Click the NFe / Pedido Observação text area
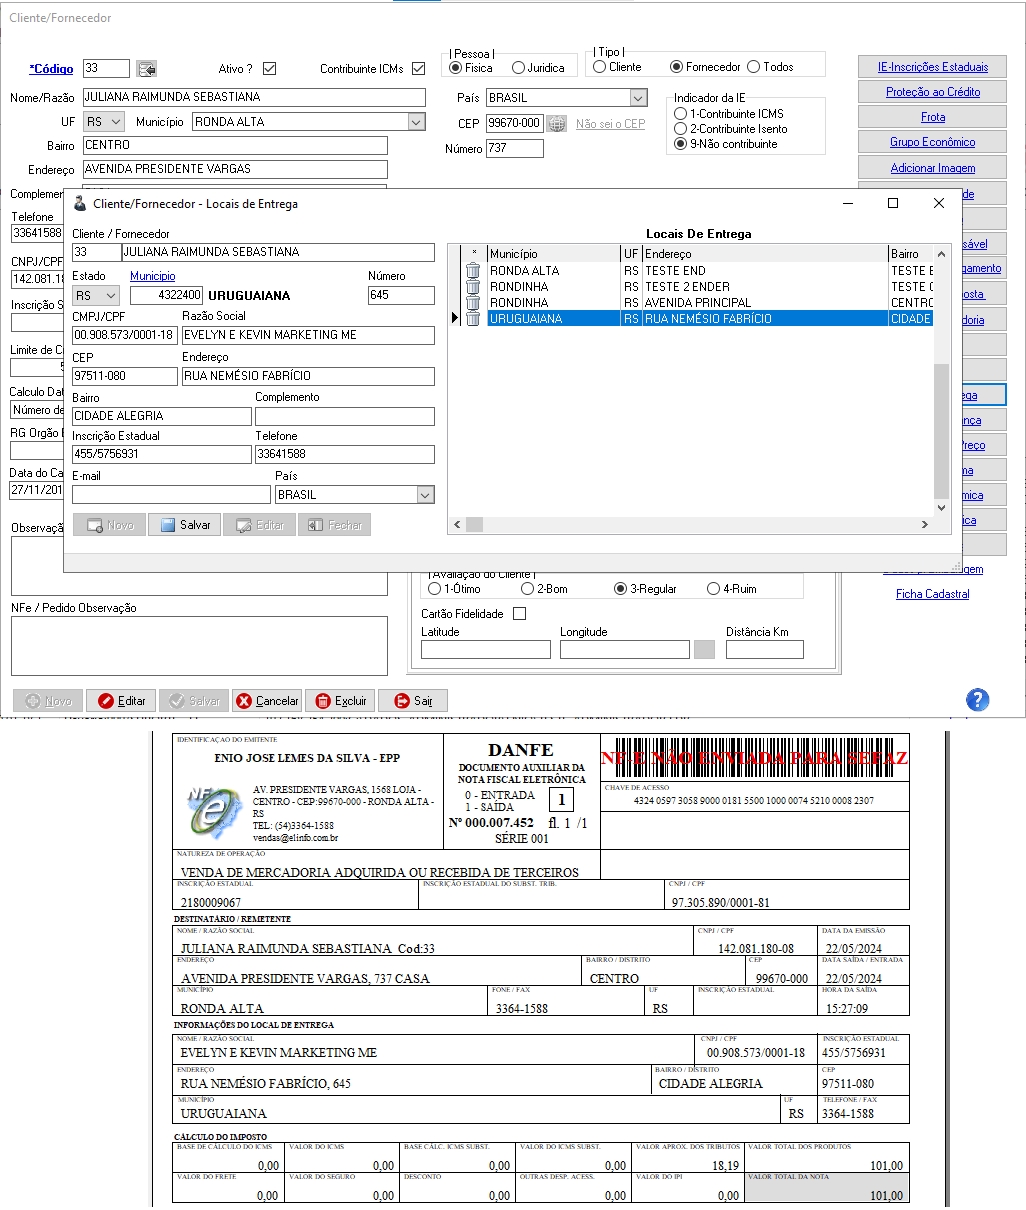1026x1210 pixels. coord(199,646)
